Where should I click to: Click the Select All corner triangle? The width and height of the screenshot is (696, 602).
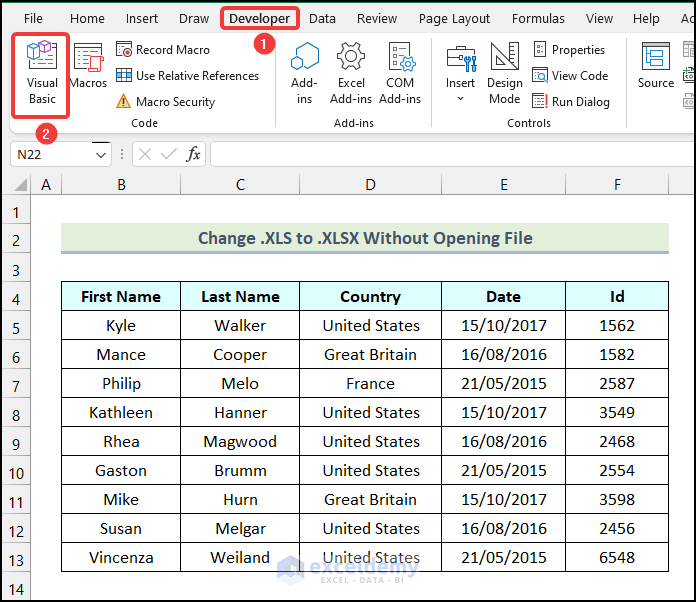point(20,184)
